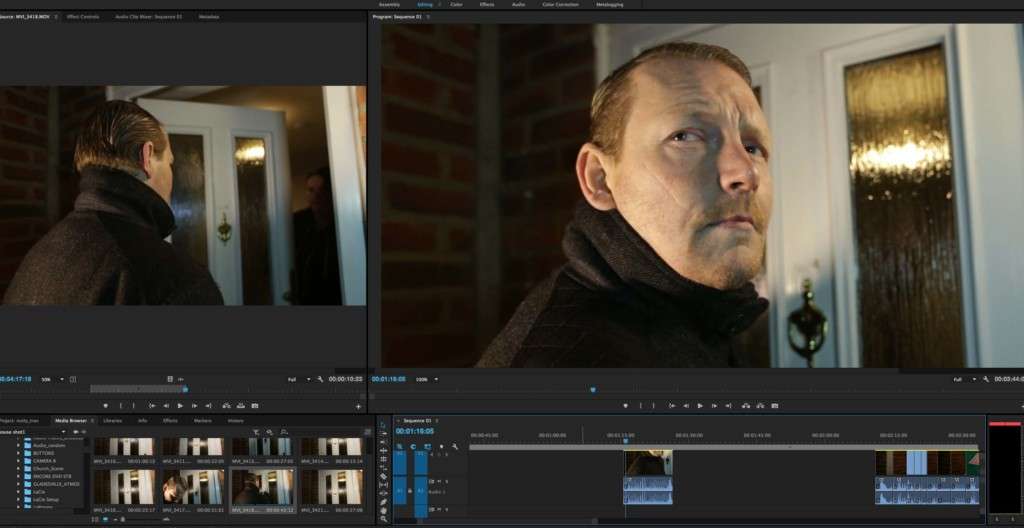1024x528 pixels.
Task: Open Program monitor settings wrench
Action: coord(985,379)
